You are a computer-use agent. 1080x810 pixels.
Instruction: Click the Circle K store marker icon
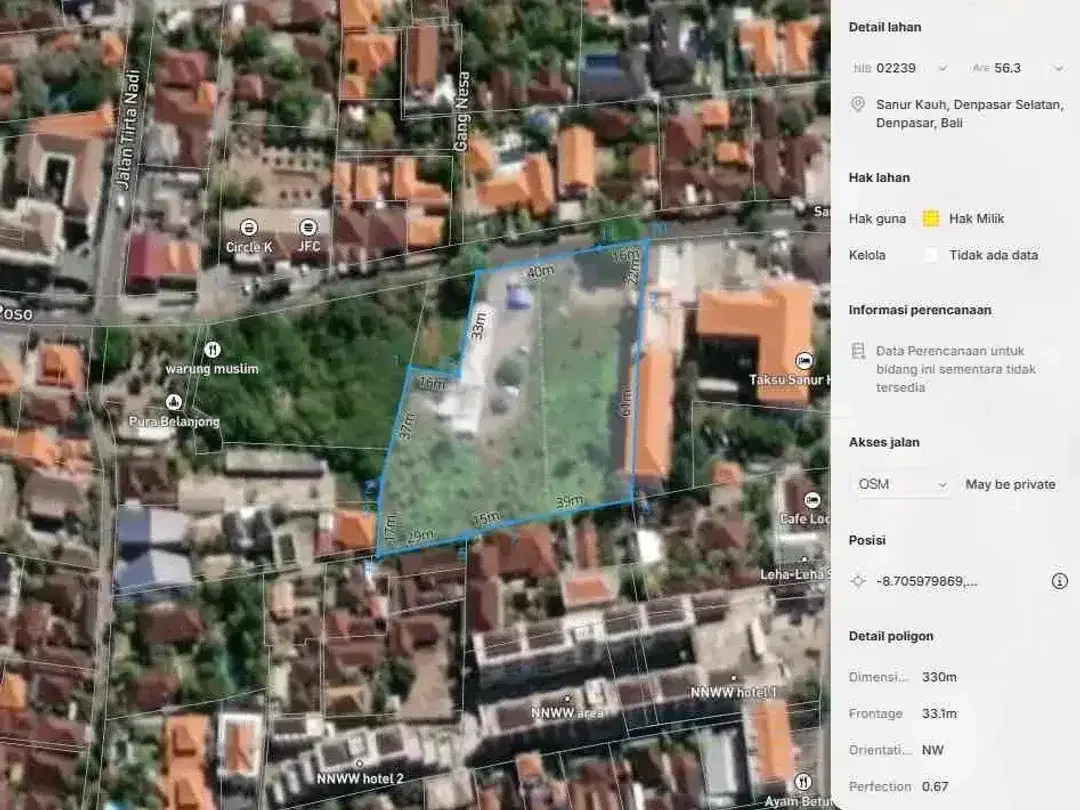[249, 227]
